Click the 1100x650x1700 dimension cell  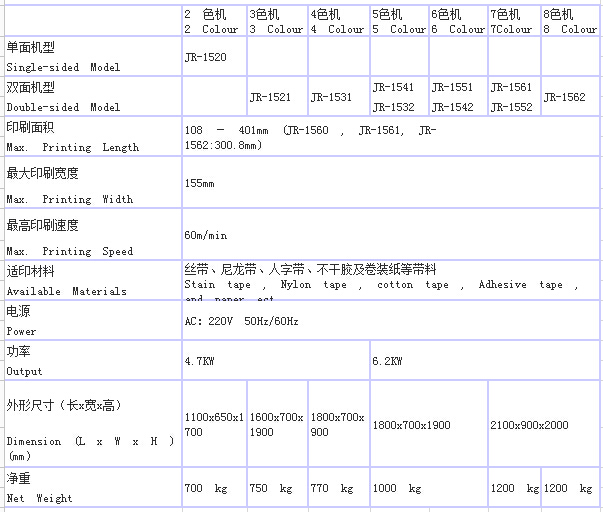point(214,423)
